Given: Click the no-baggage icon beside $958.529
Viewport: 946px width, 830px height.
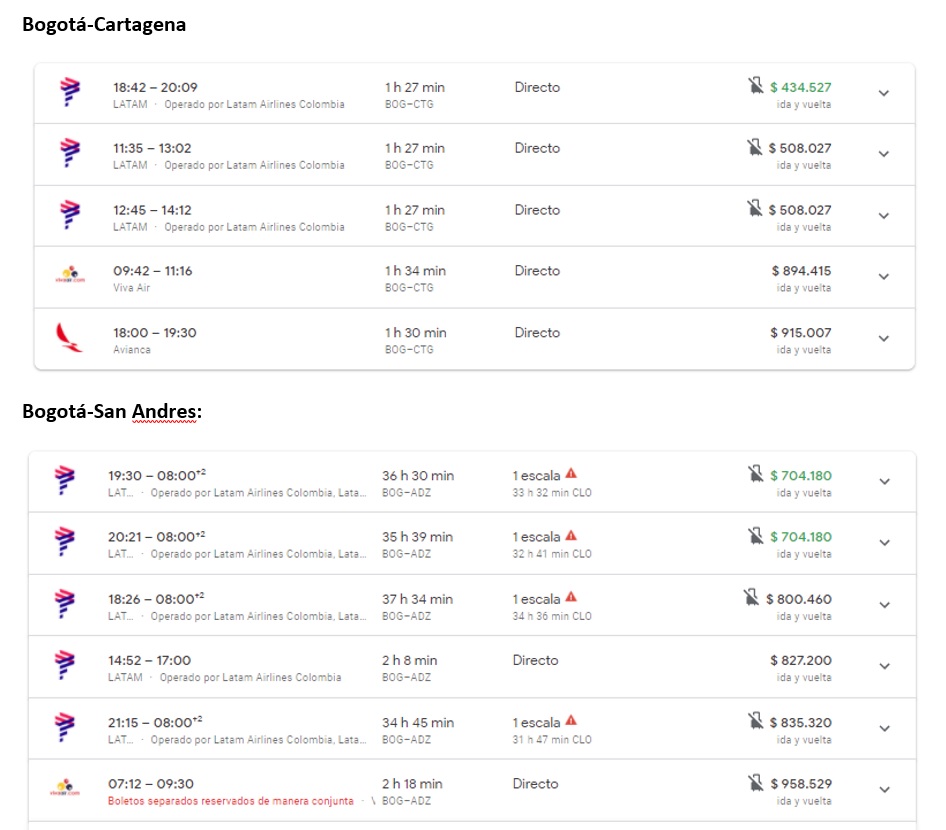Looking at the screenshot, I should point(756,783).
